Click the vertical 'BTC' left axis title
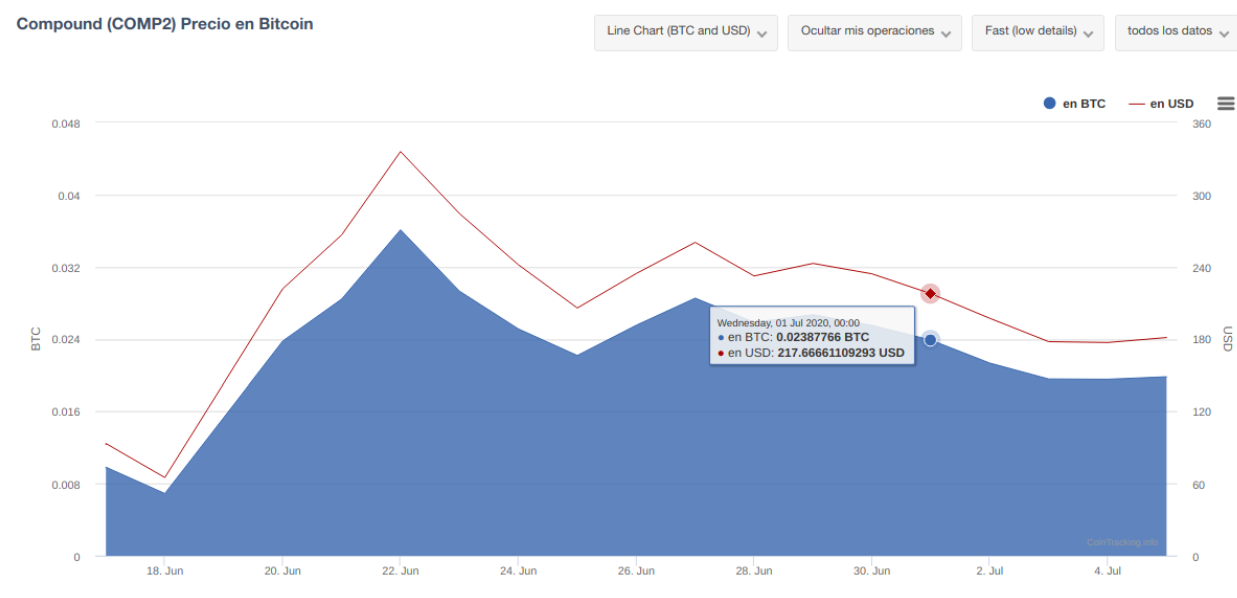 36,339
